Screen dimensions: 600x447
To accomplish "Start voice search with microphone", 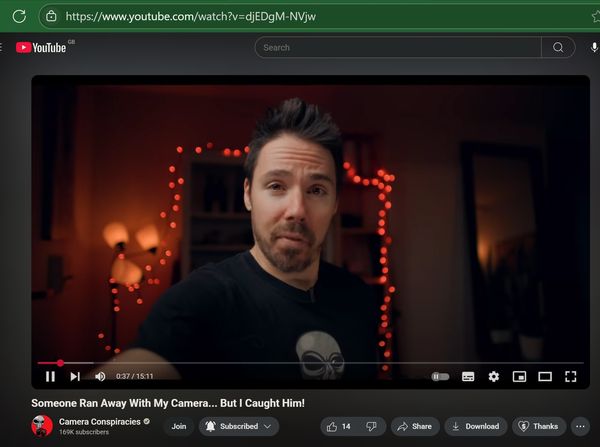I will point(595,47).
